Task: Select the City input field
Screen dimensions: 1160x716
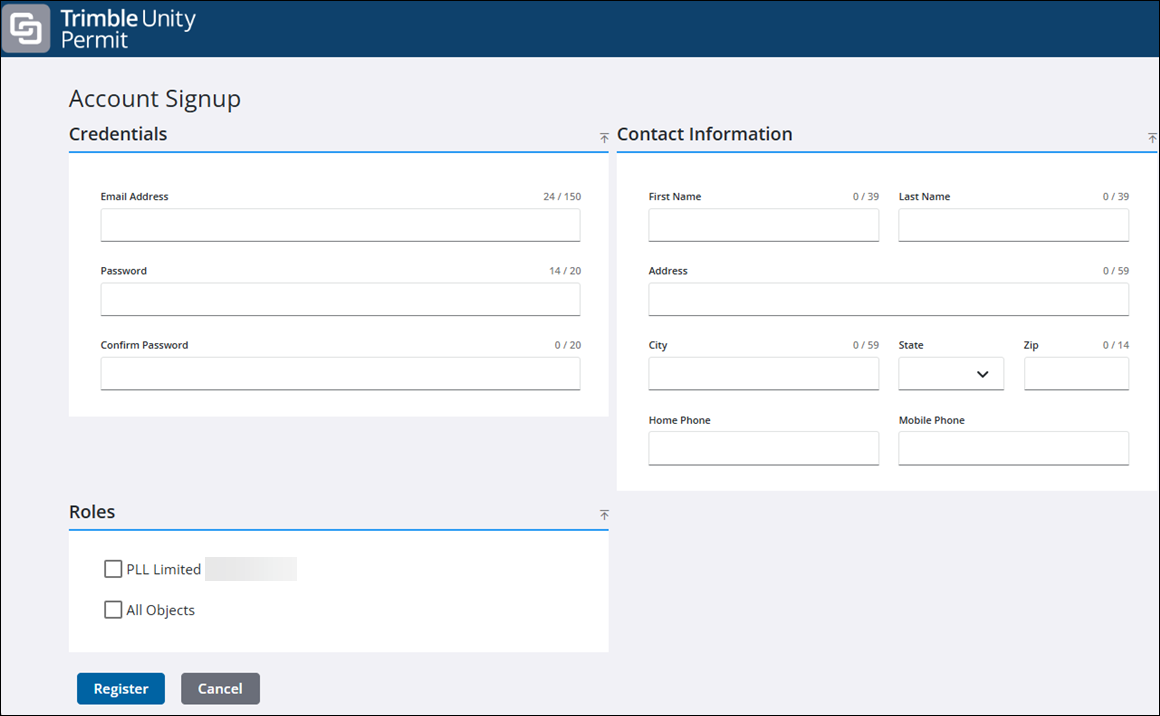Action: (x=763, y=373)
